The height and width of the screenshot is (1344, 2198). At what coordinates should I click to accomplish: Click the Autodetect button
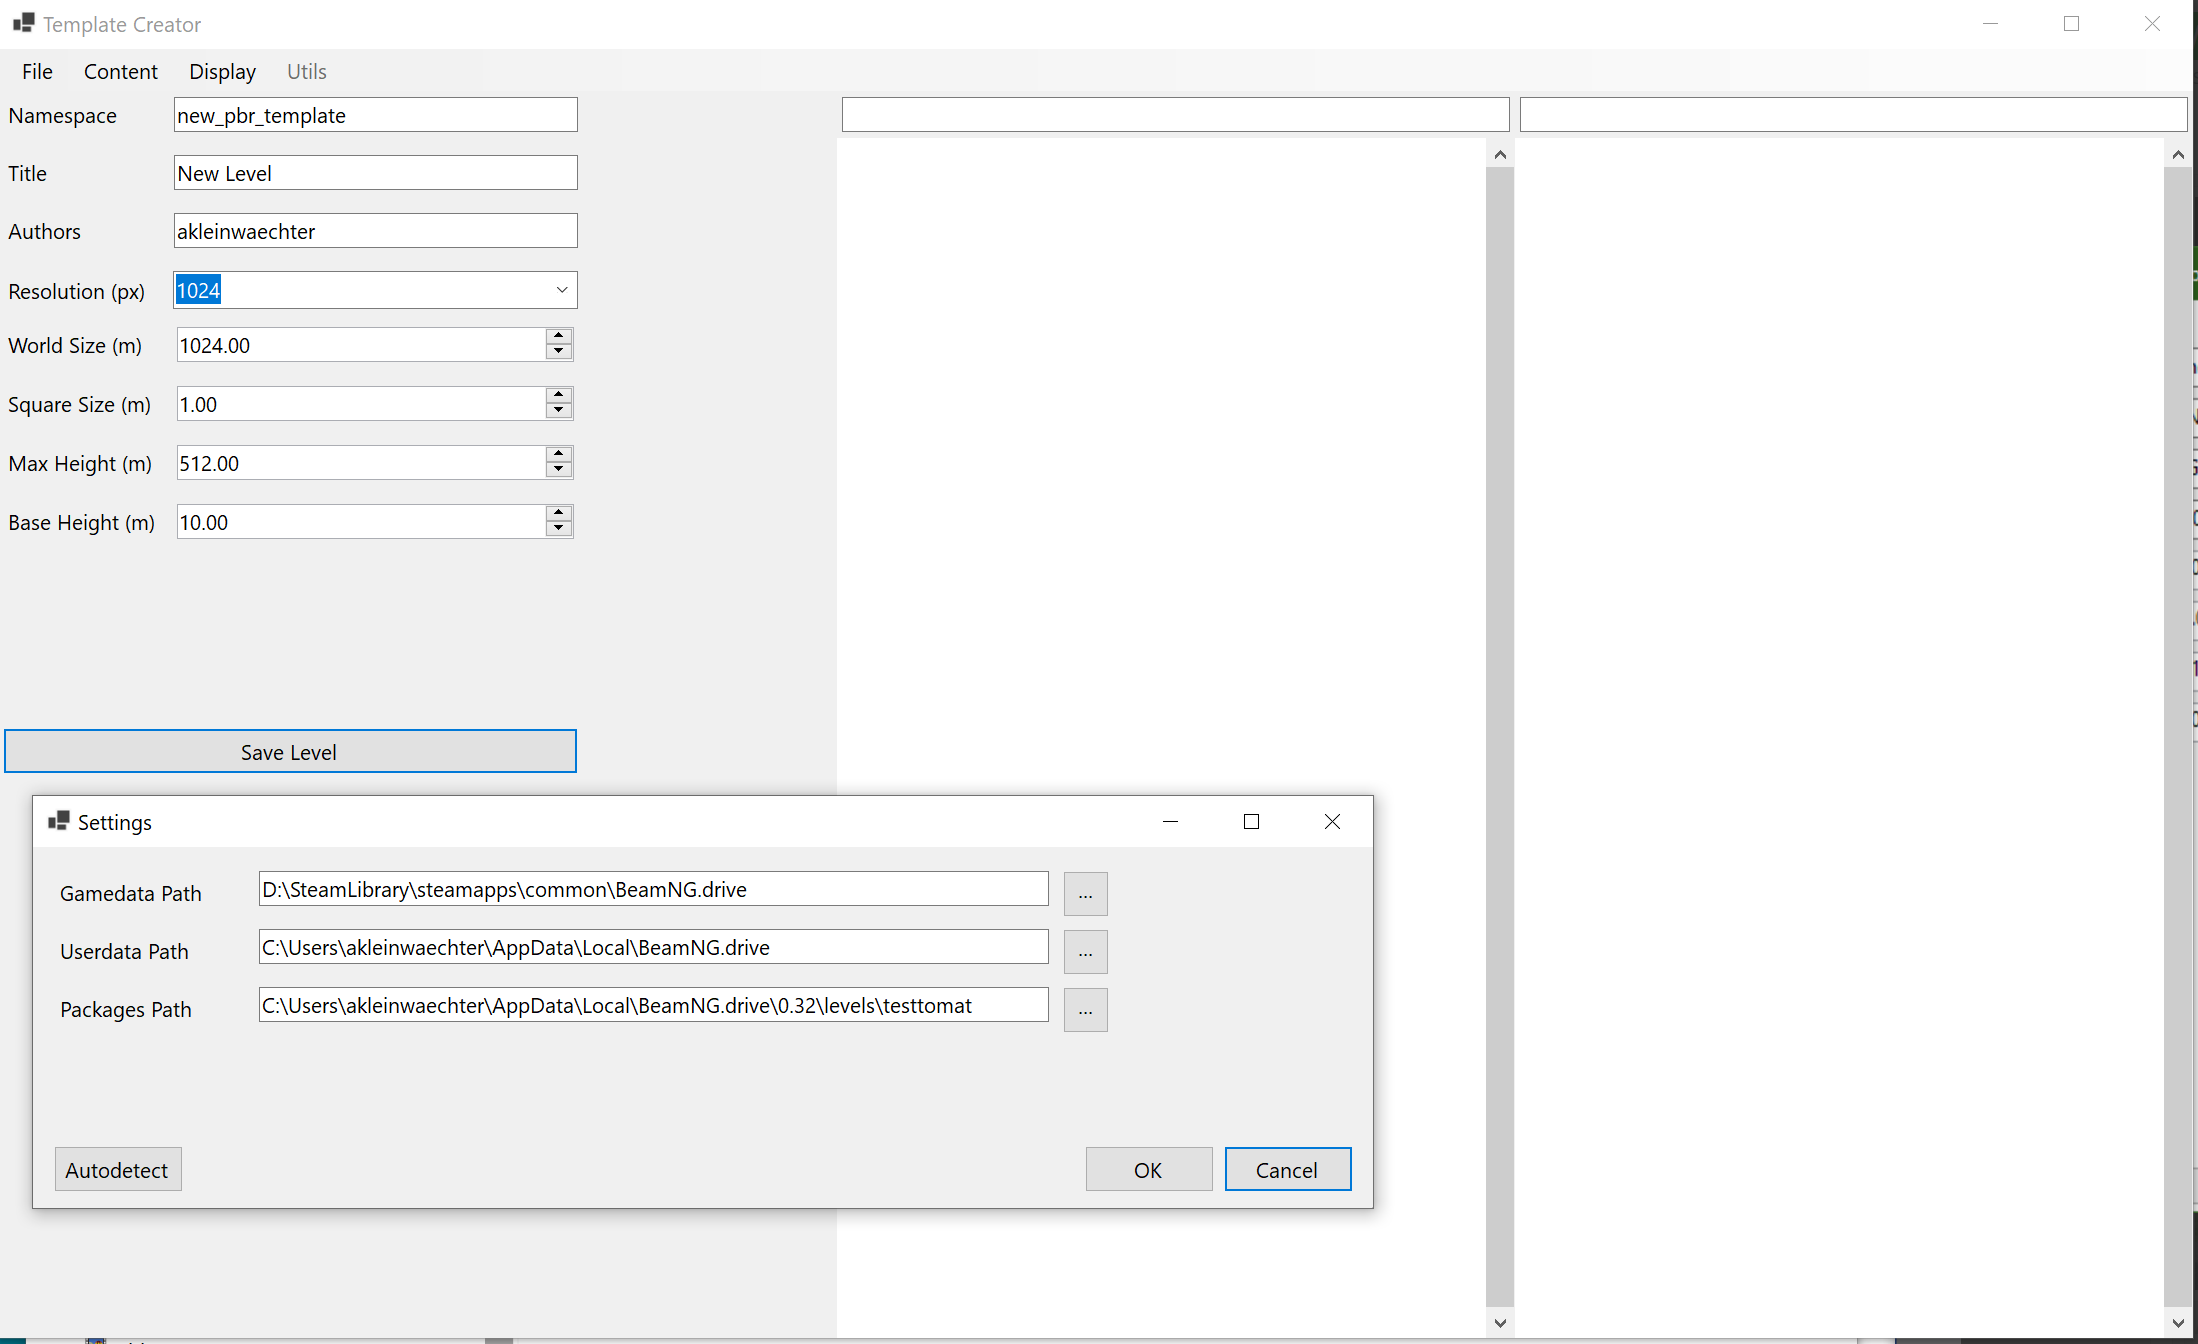117,1169
